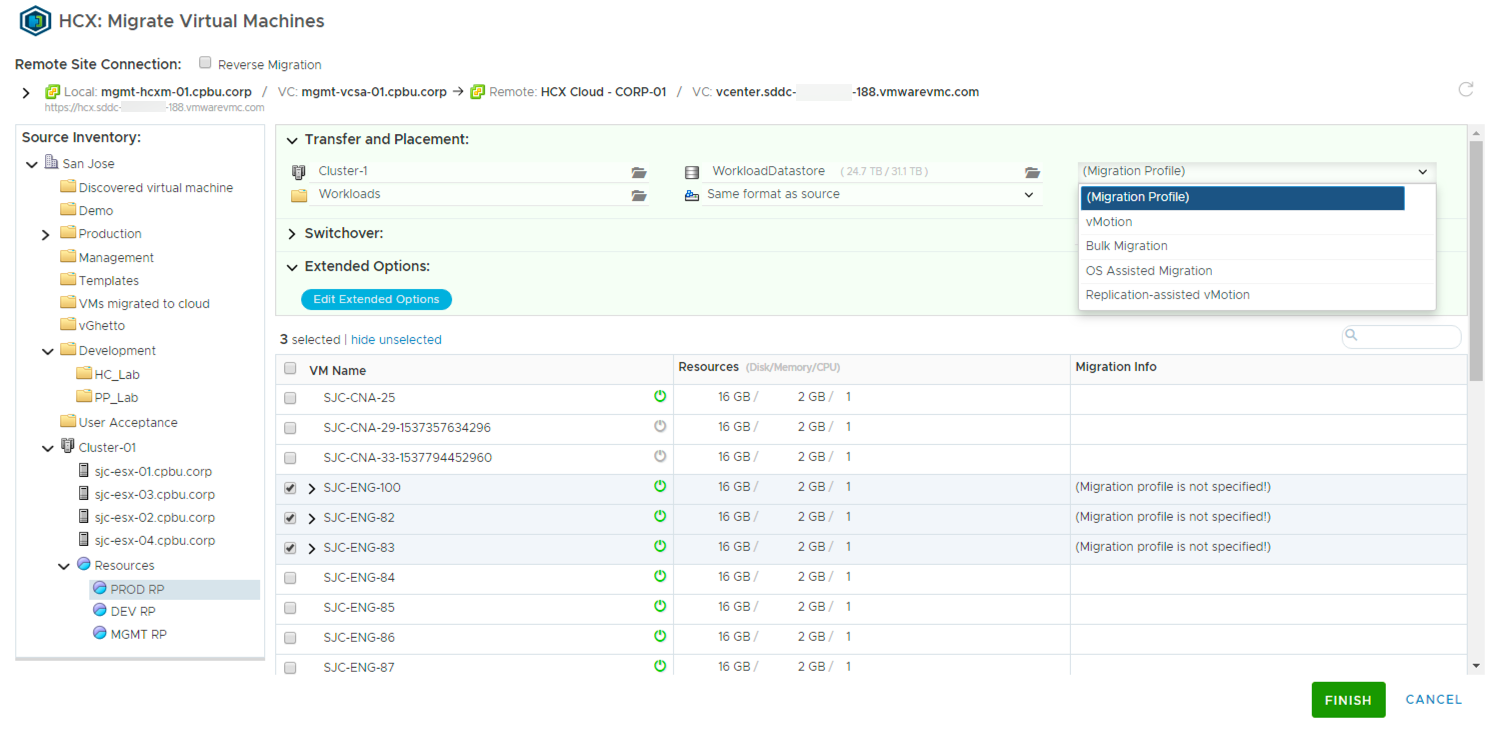Image resolution: width=1498 pixels, height=730 pixels.
Task: Click the VM search input field
Action: point(1402,336)
